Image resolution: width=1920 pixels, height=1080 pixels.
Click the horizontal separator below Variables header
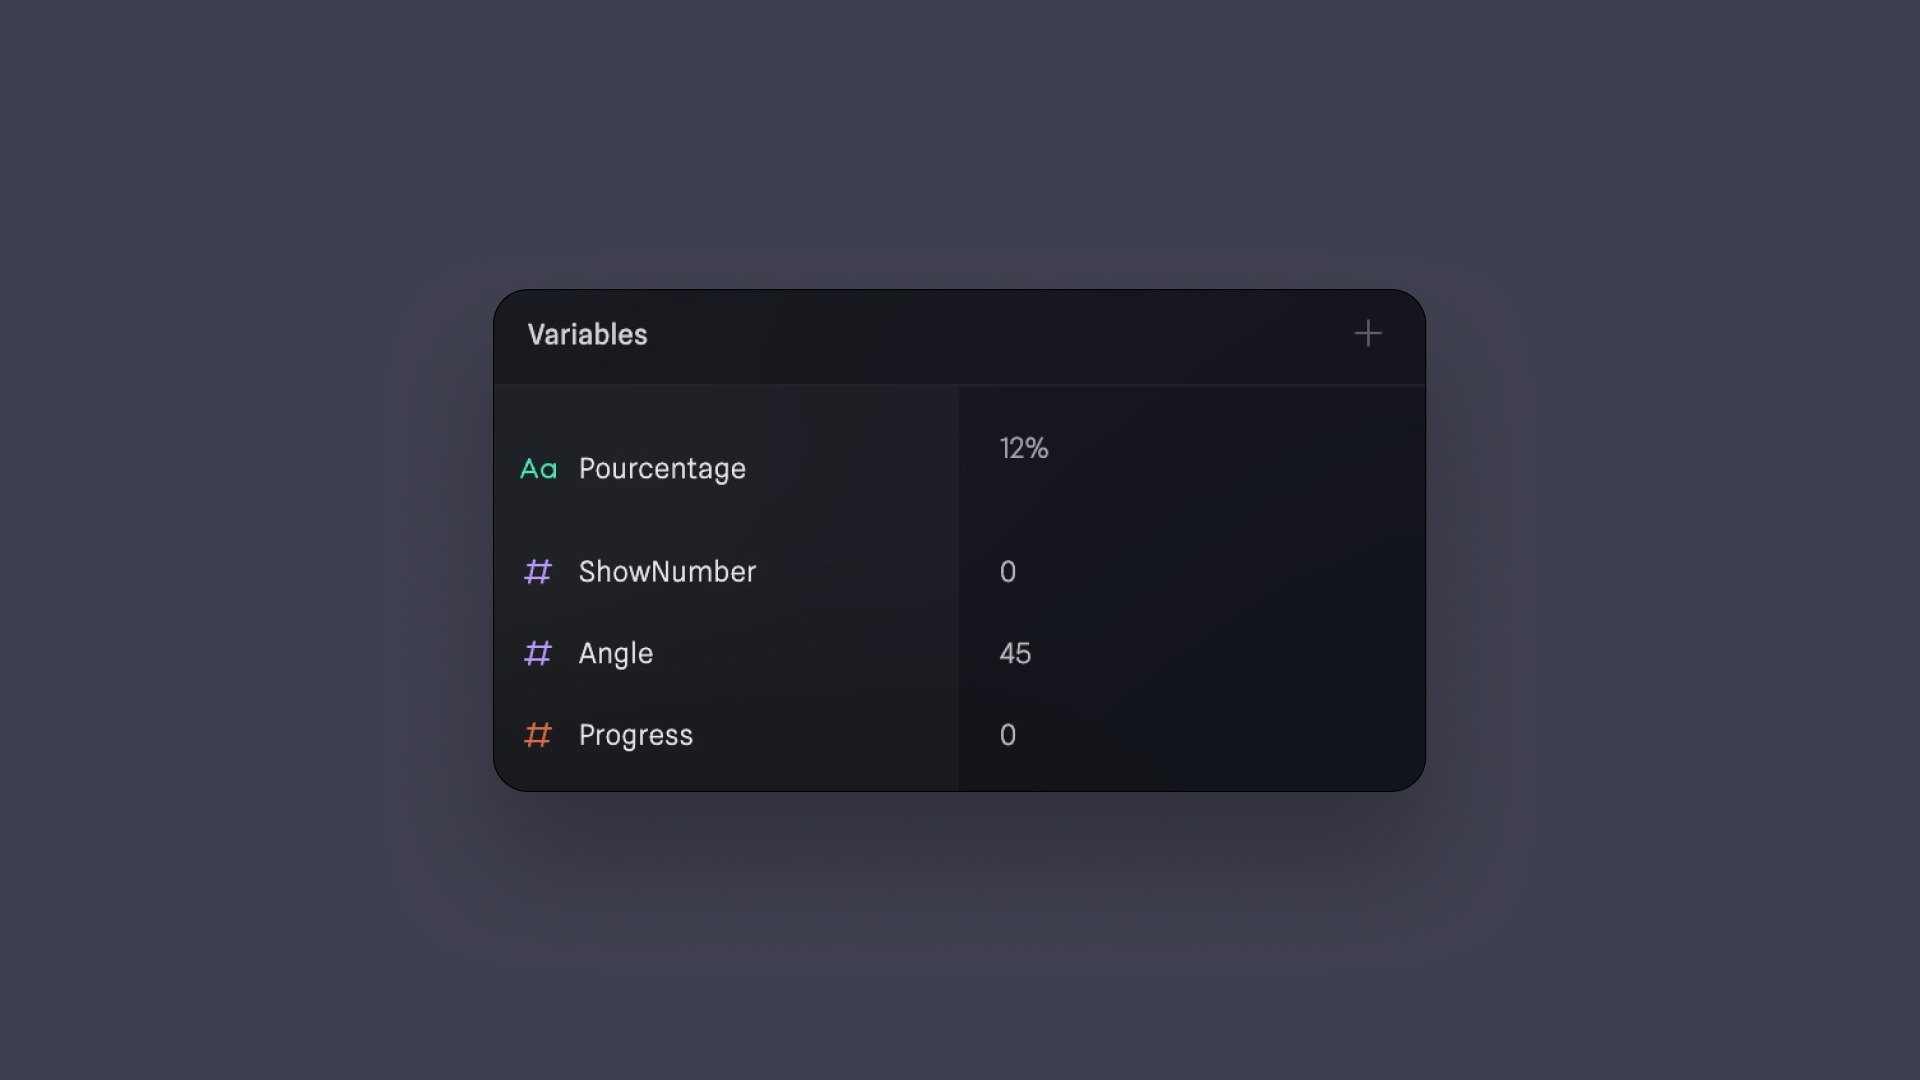959,385
